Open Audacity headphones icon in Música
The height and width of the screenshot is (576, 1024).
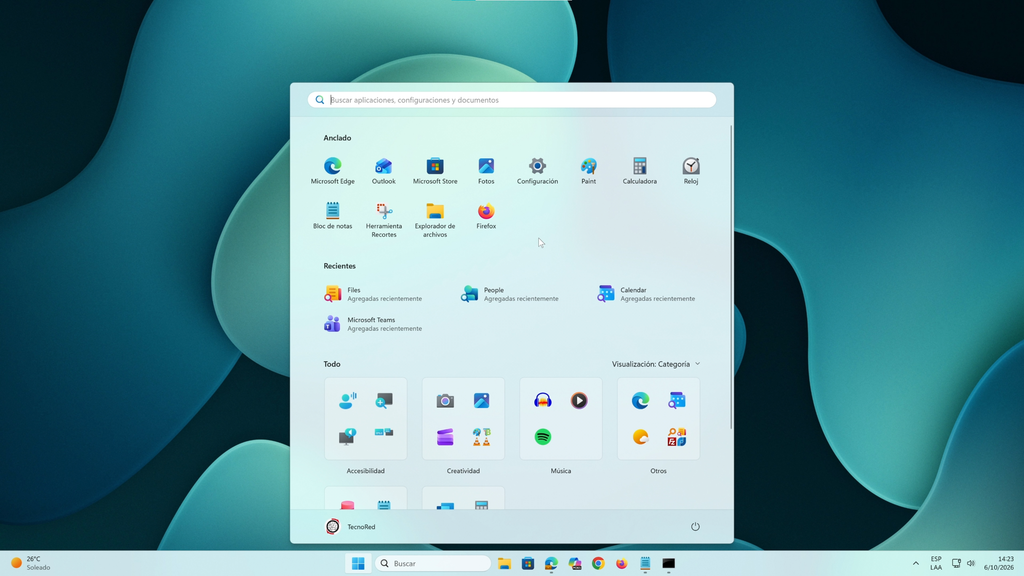[543, 400]
